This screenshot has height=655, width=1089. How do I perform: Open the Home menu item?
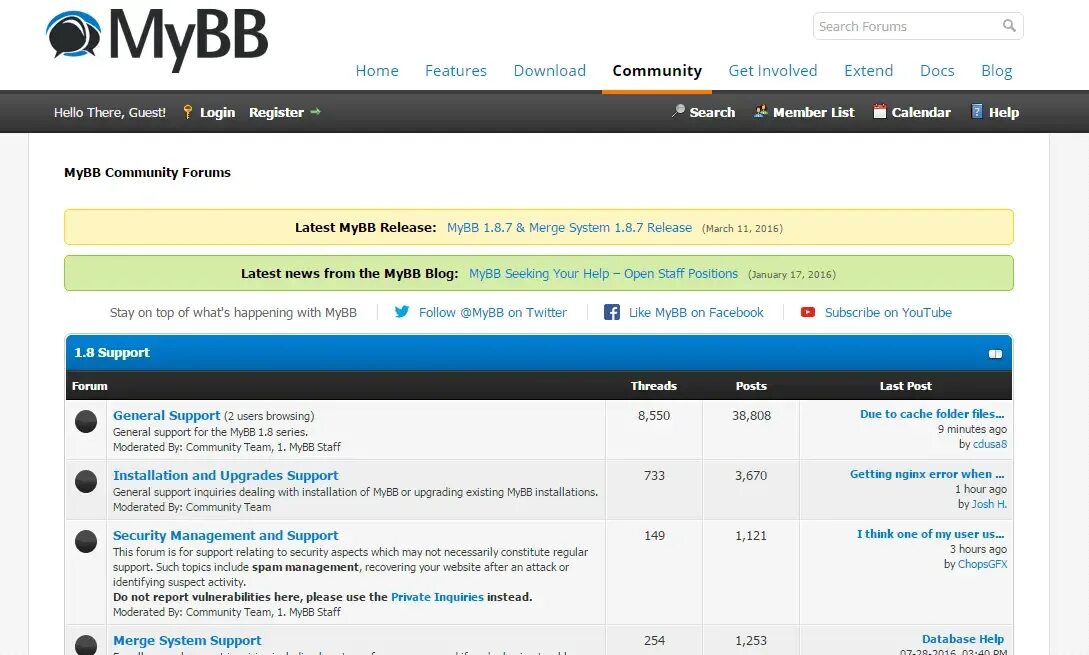pos(377,70)
